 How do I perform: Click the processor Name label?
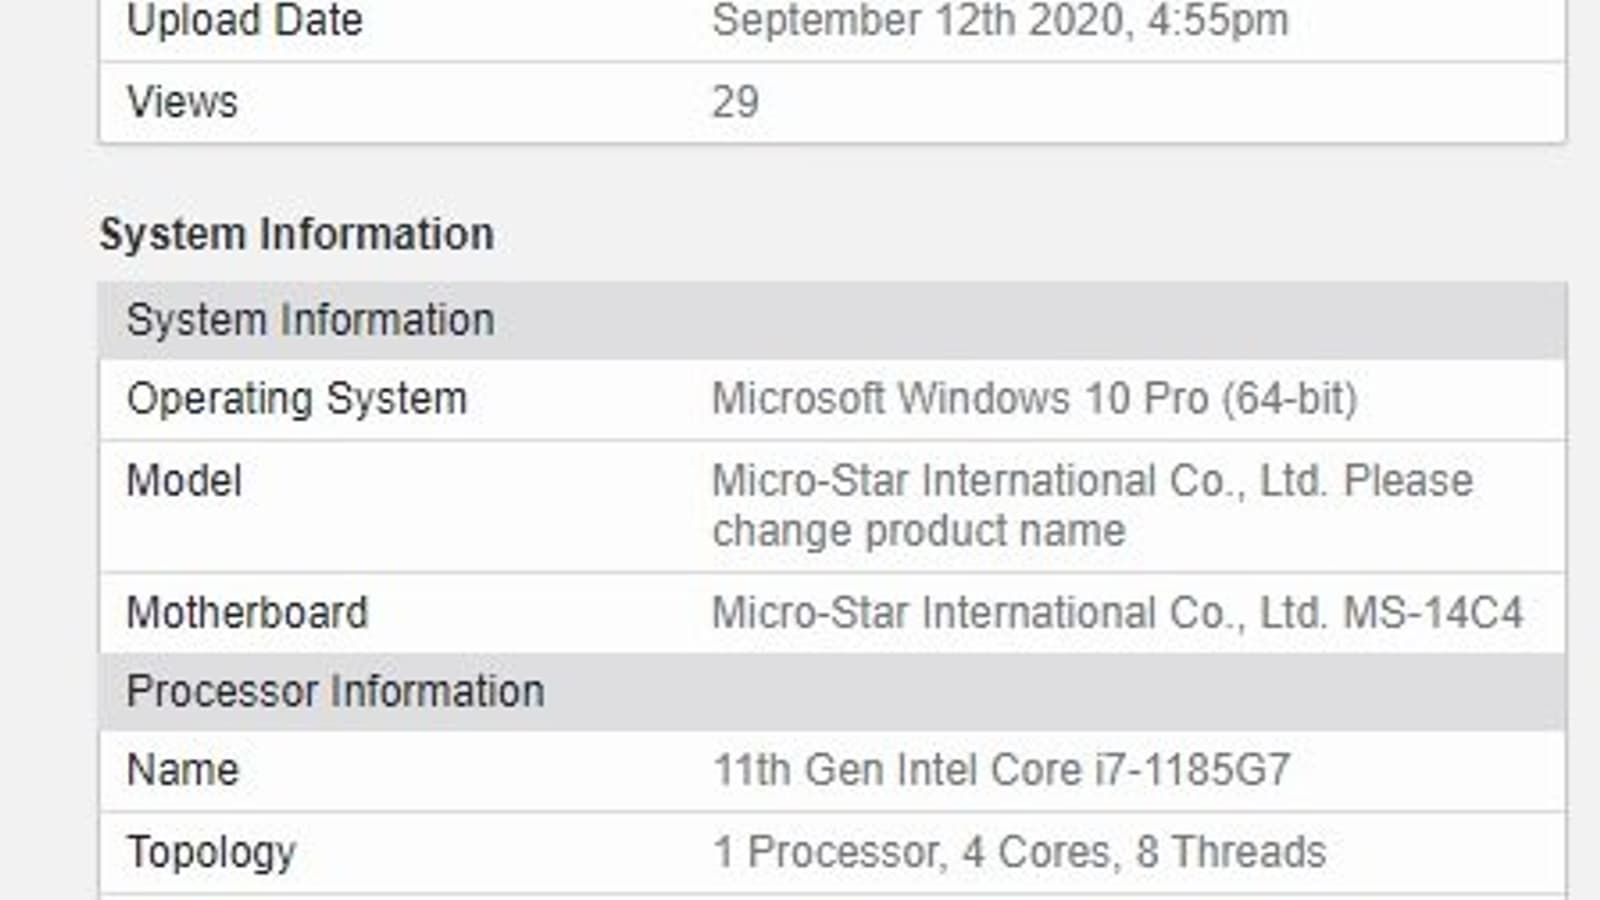click(x=182, y=771)
